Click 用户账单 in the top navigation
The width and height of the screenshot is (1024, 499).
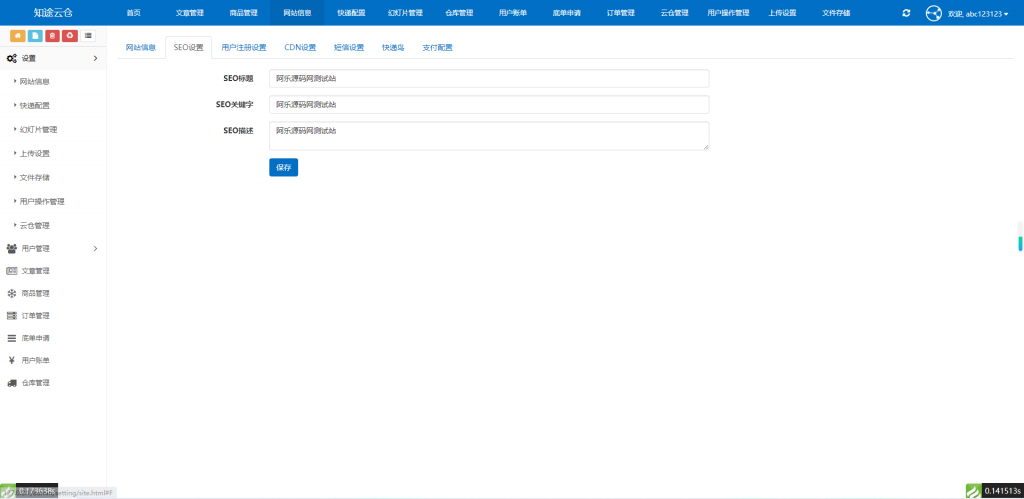tap(513, 13)
